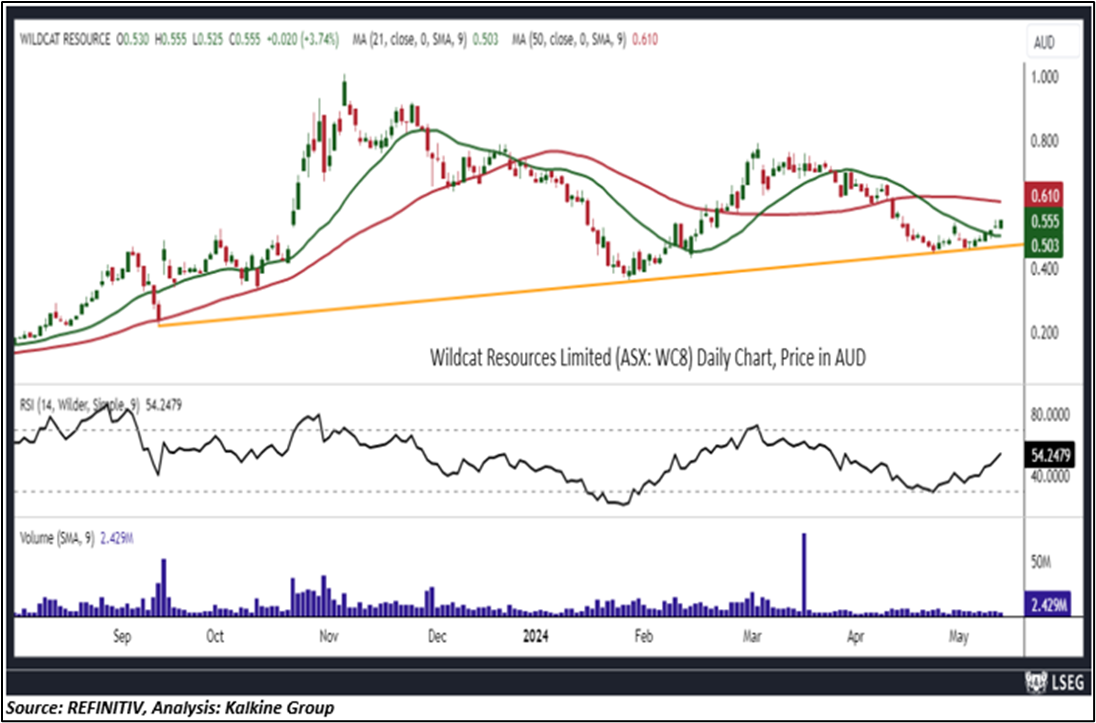The image size is (1096, 723).
Task: Click the 2024 label on time axis
Action: pyautogui.click(x=536, y=638)
